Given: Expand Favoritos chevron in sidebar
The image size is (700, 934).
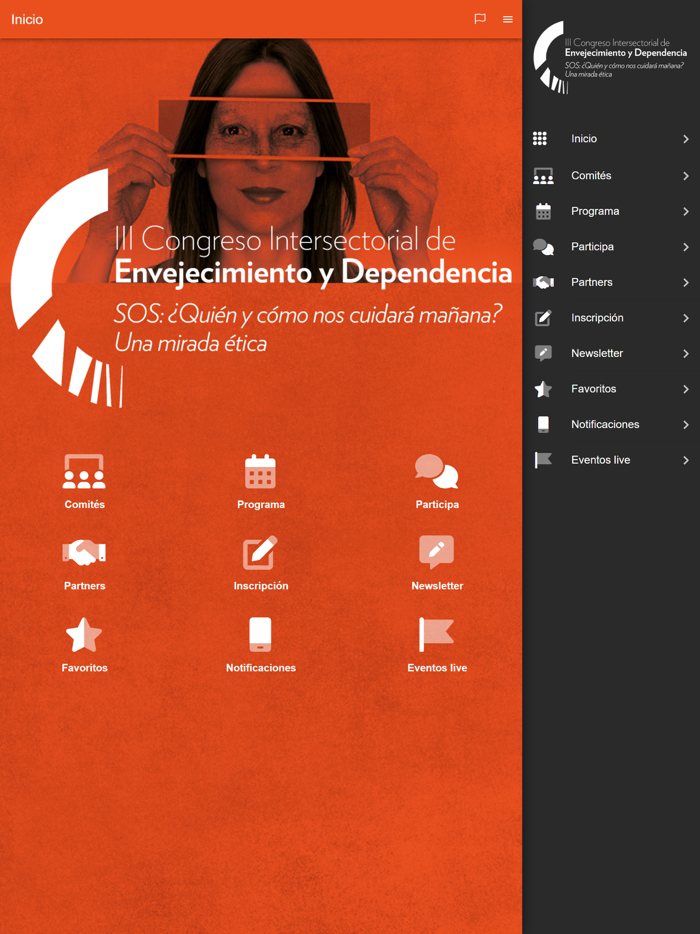Looking at the screenshot, I should (x=686, y=389).
